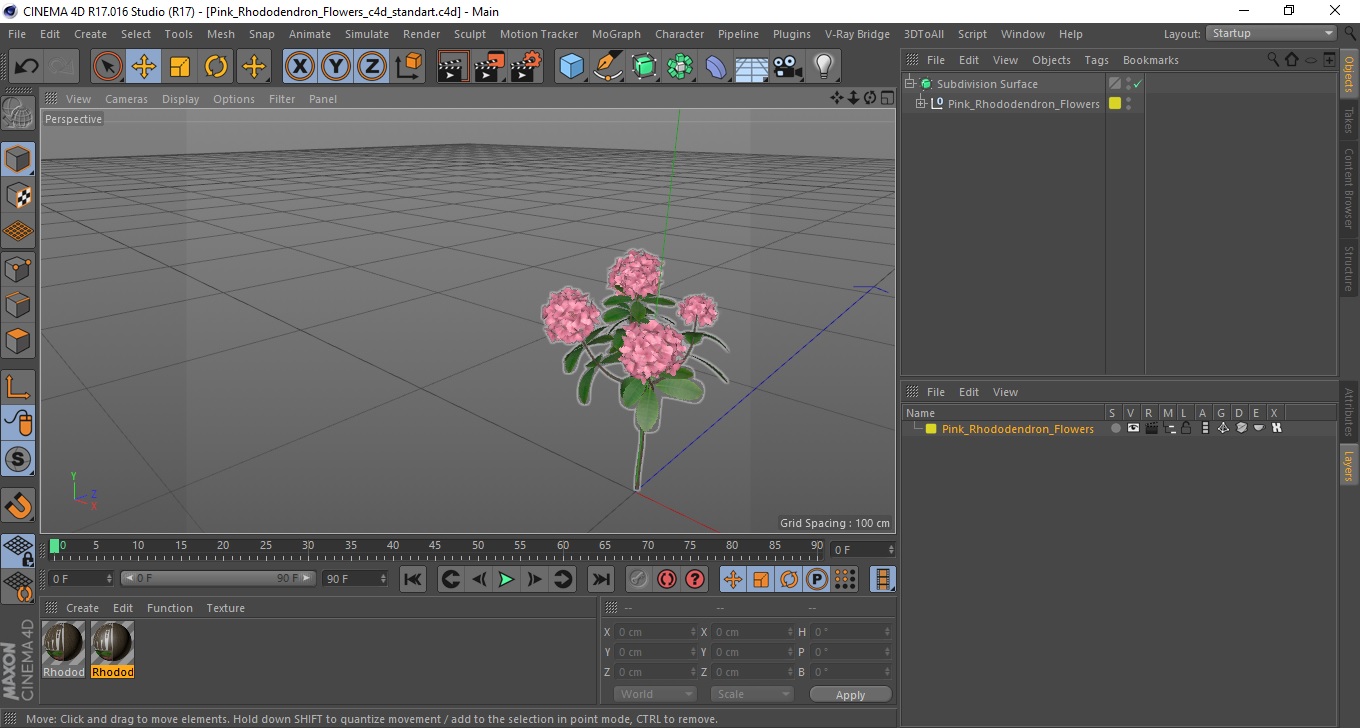Viewport: 1360px width, 728px height.
Task: Open the Objects panel Tags menu
Action: (x=1096, y=60)
